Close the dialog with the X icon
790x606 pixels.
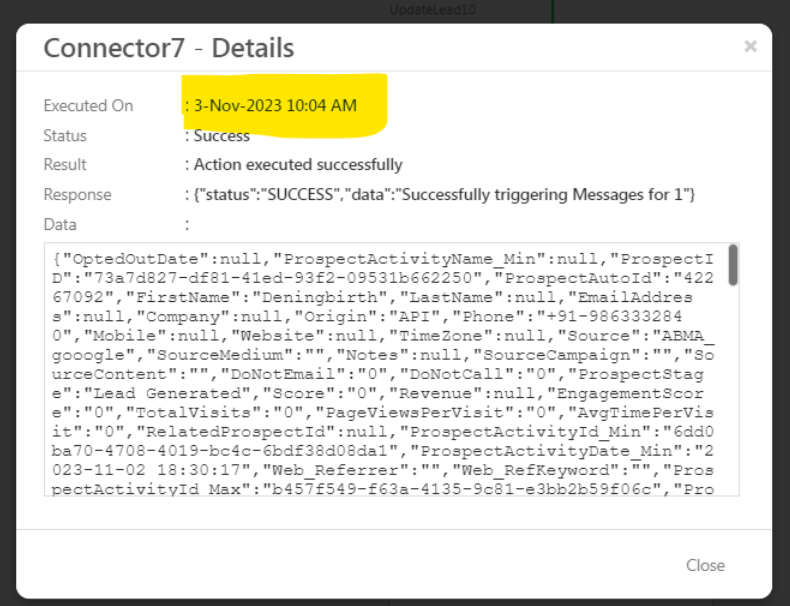750,46
